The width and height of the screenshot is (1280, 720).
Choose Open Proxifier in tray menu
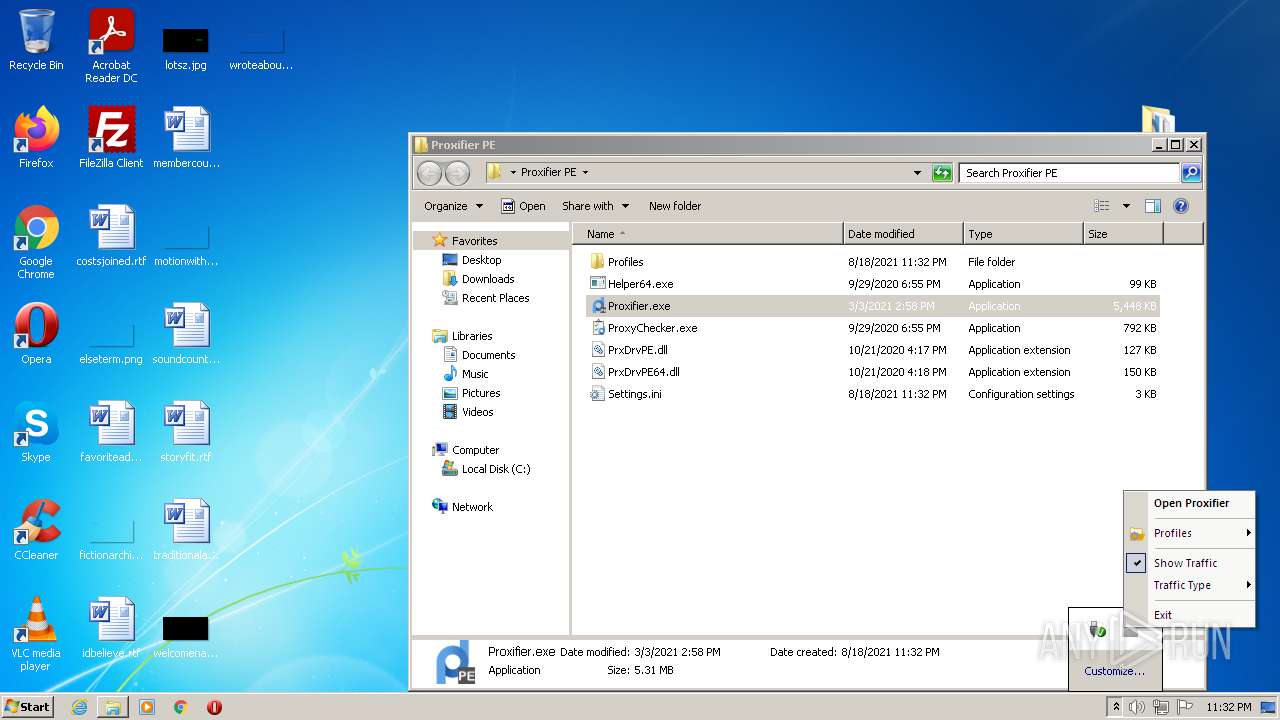1190,503
